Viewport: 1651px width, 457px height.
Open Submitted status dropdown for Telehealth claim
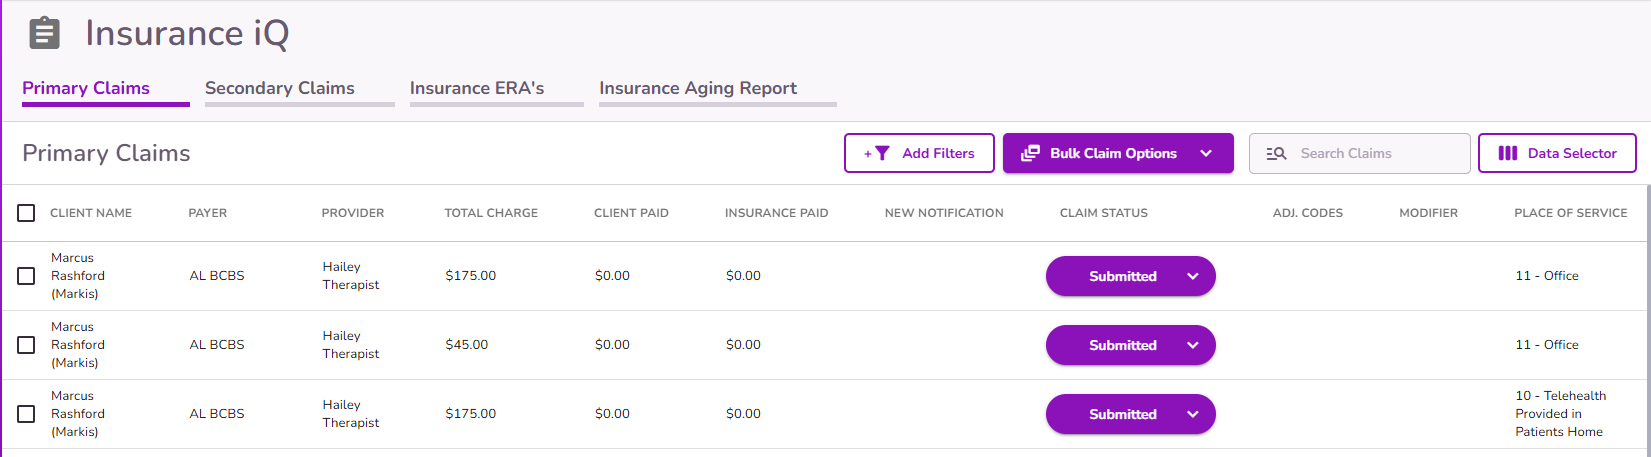[1192, 414]
